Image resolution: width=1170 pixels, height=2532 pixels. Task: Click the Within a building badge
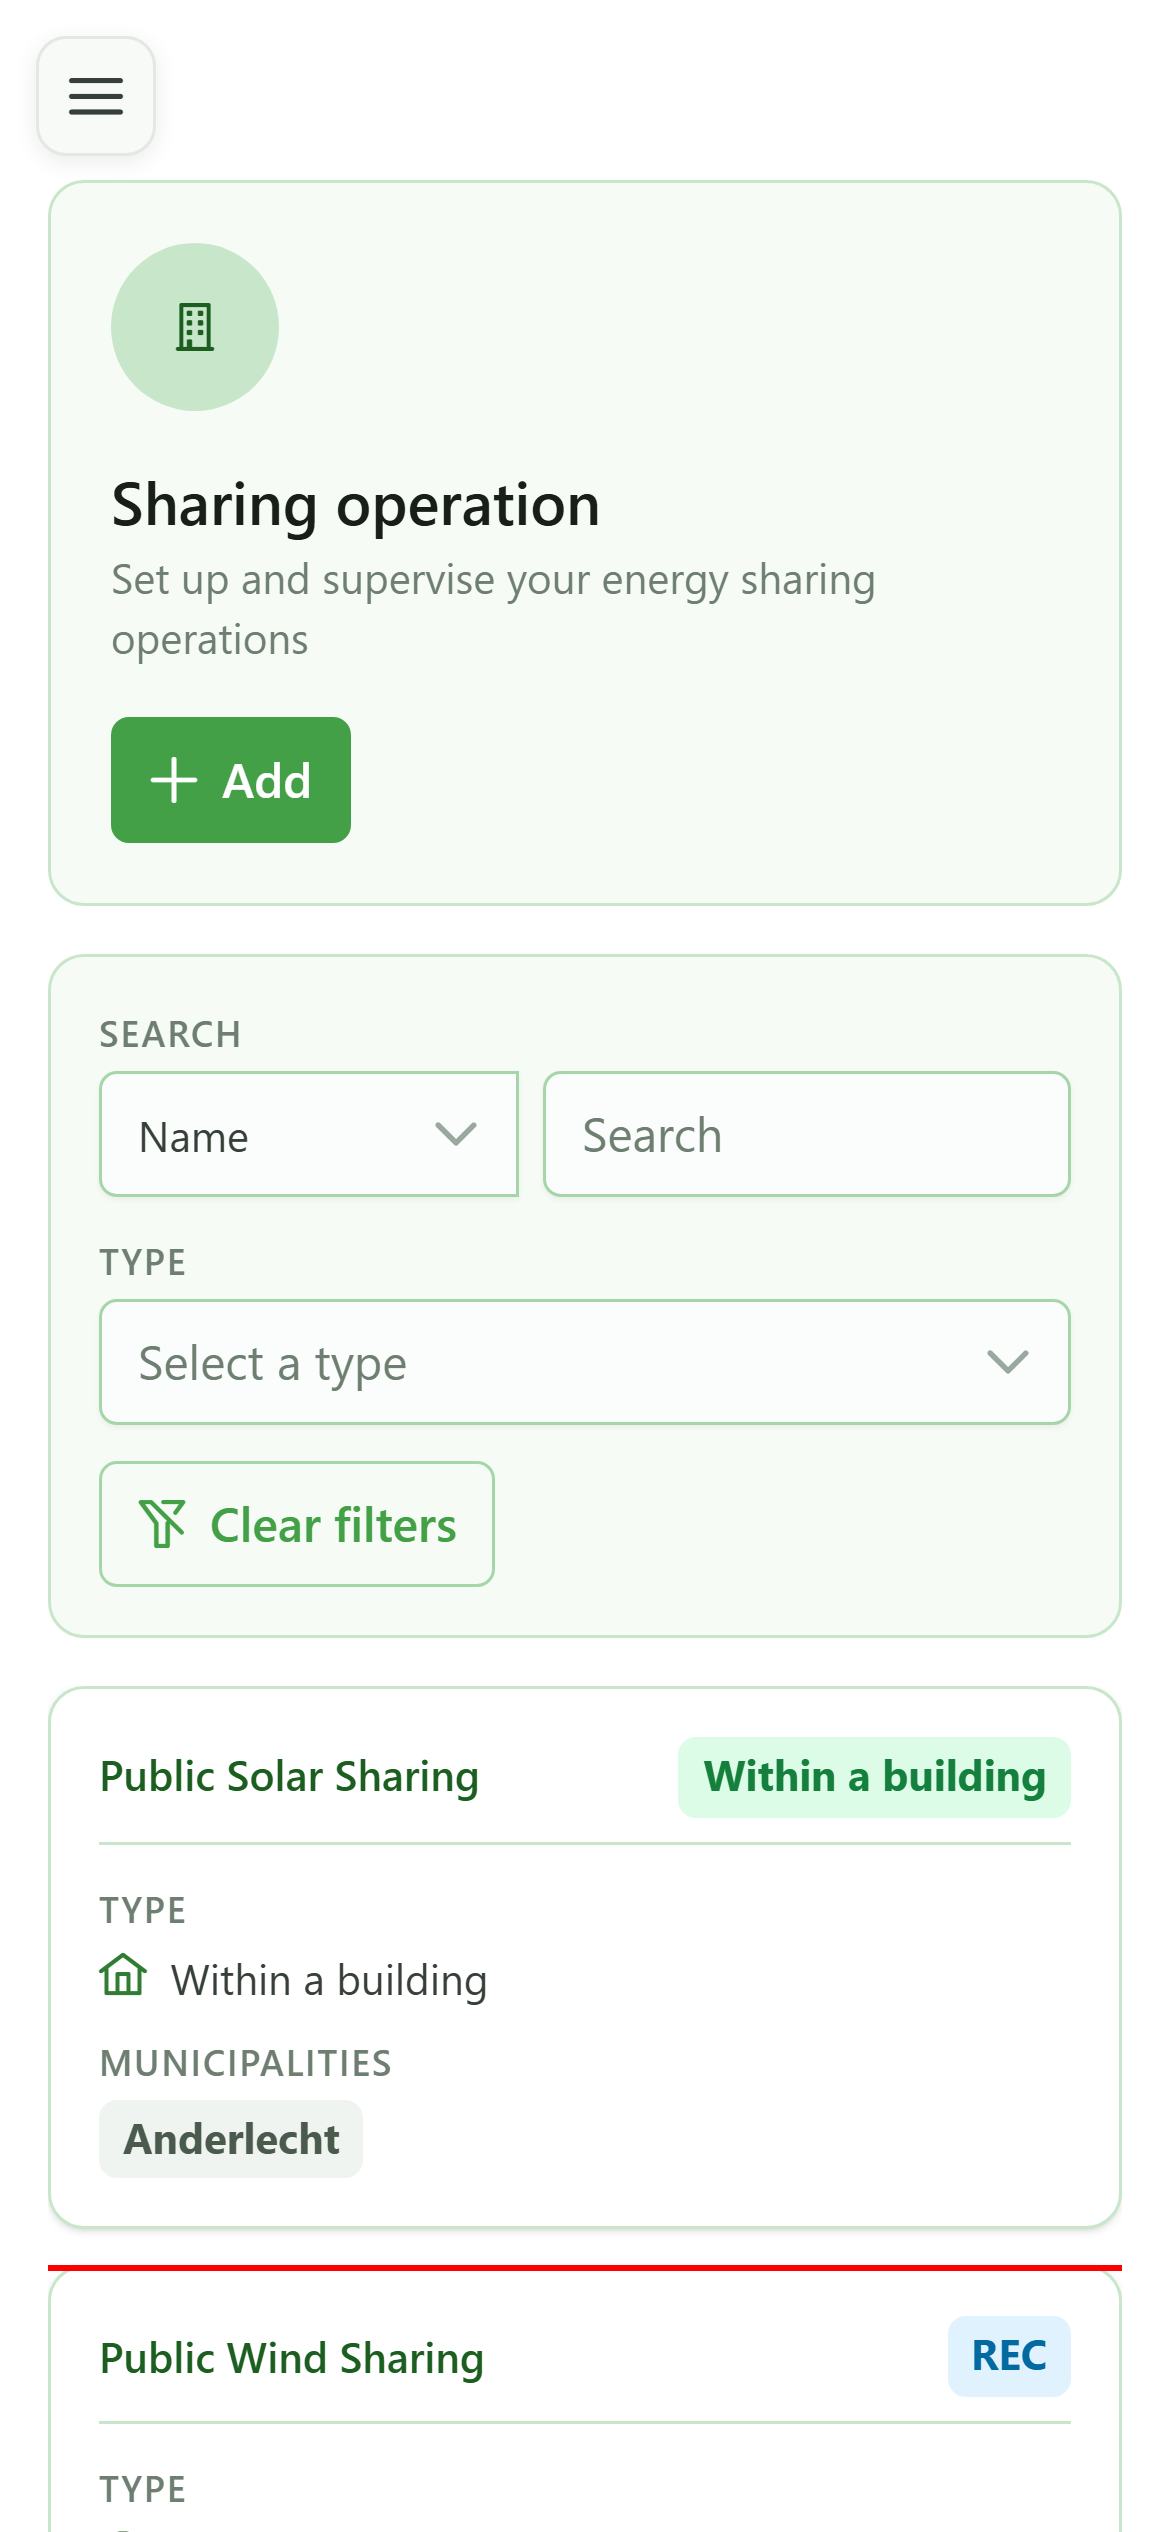pos(874,1777)
